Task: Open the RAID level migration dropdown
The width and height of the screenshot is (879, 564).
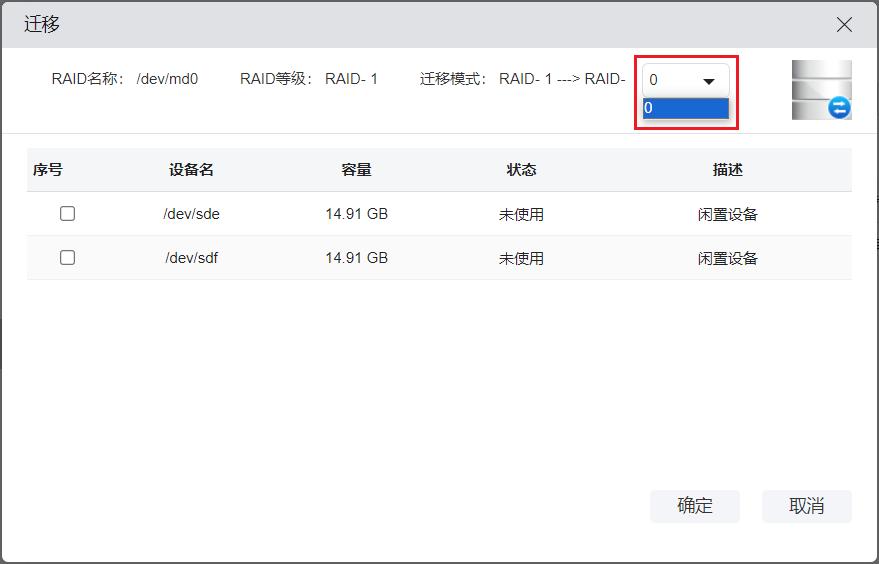Action: [686, 80]
